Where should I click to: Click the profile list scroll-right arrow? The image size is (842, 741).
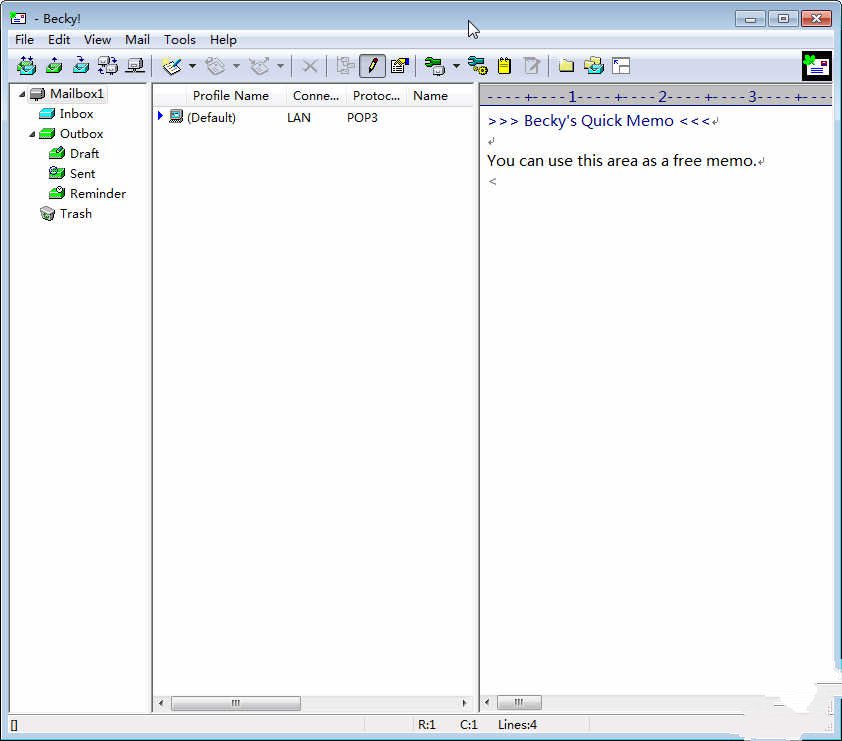[x=464, y=703]
